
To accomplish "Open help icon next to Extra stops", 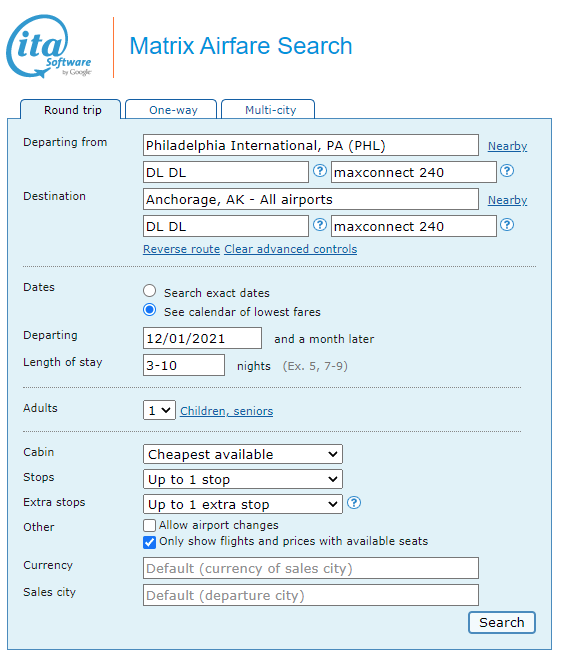I will [354, 502].
